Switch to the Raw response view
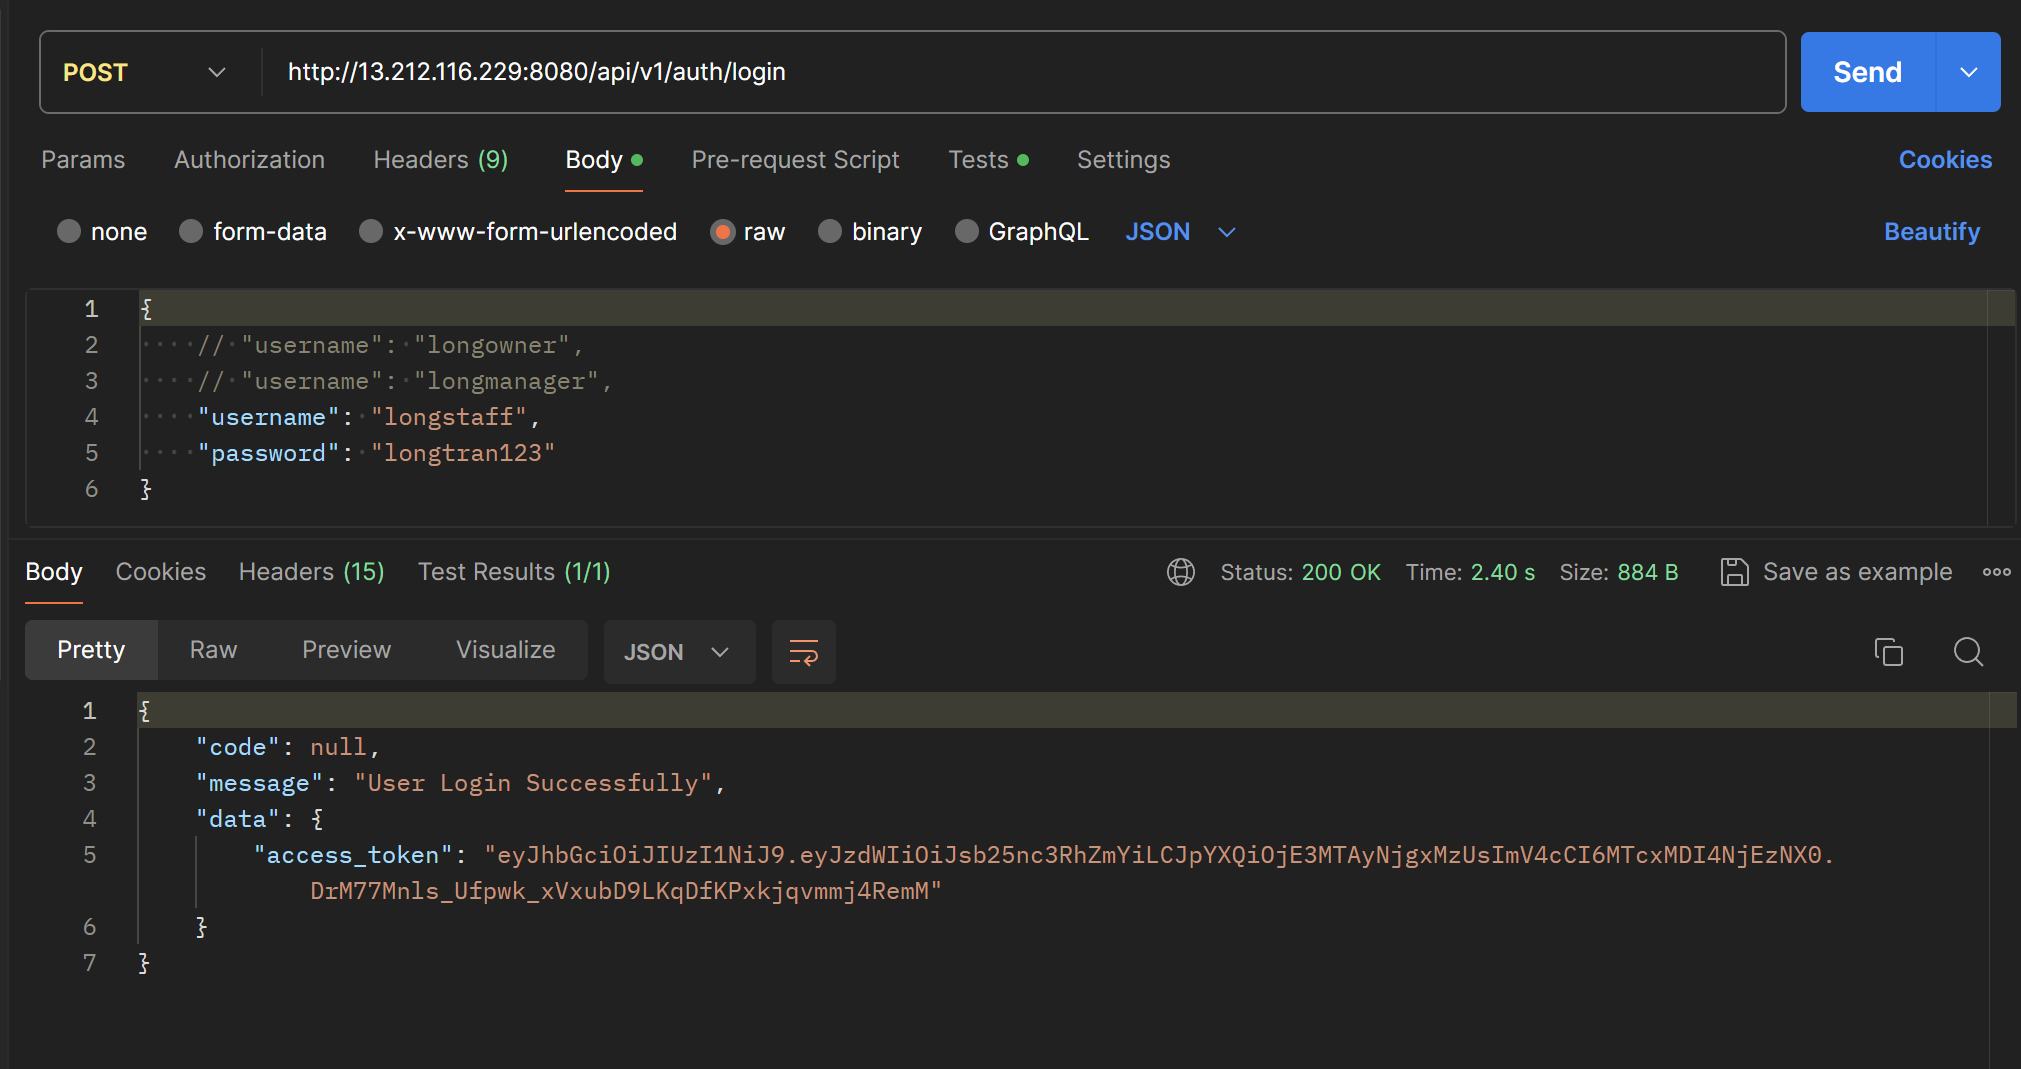 pyautogui.click(x=213, y=650)
